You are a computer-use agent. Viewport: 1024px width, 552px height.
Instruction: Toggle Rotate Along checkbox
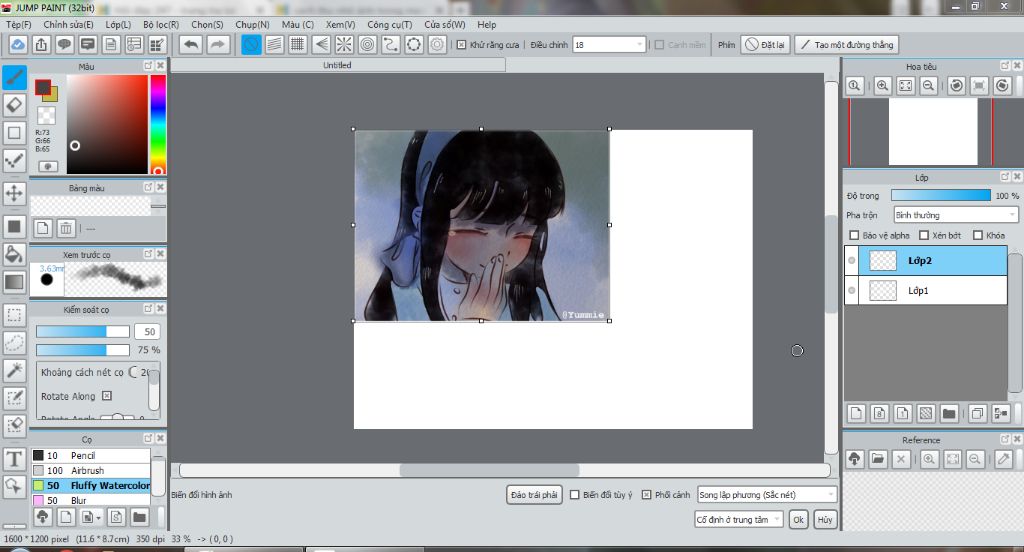tap(107, 396)
